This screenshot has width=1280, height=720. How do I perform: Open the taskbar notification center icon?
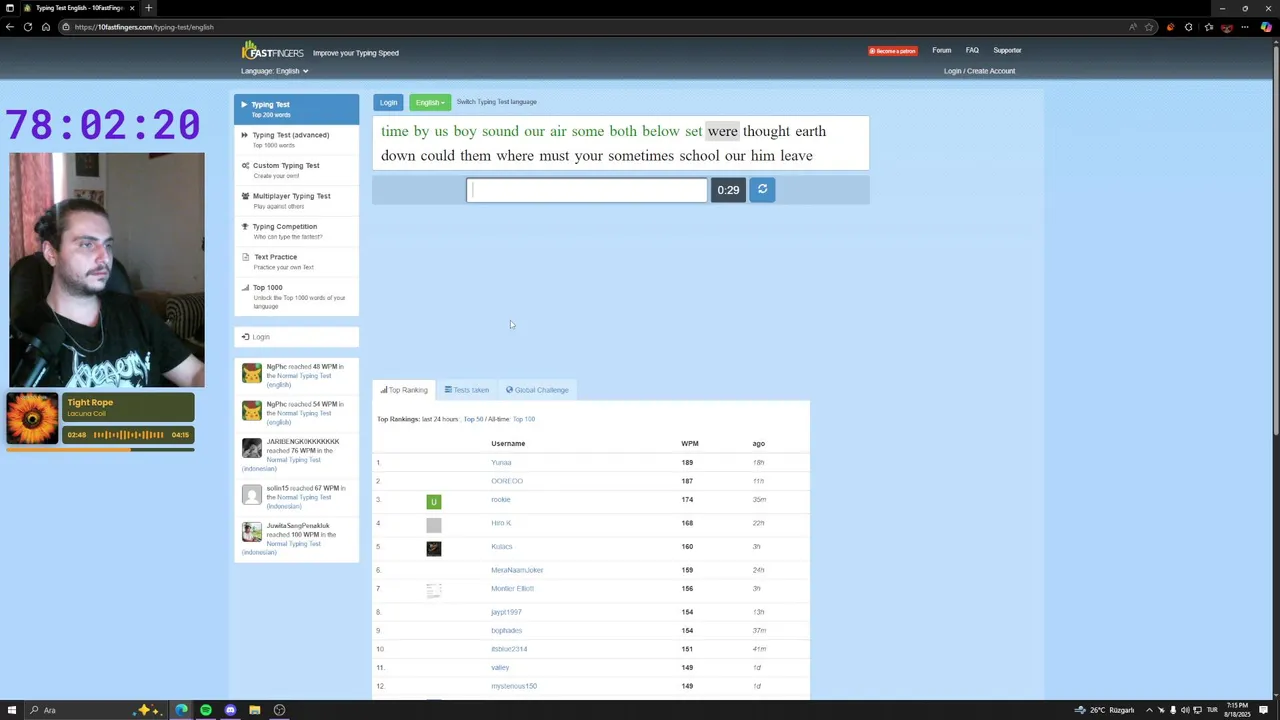click(1263, 710)
